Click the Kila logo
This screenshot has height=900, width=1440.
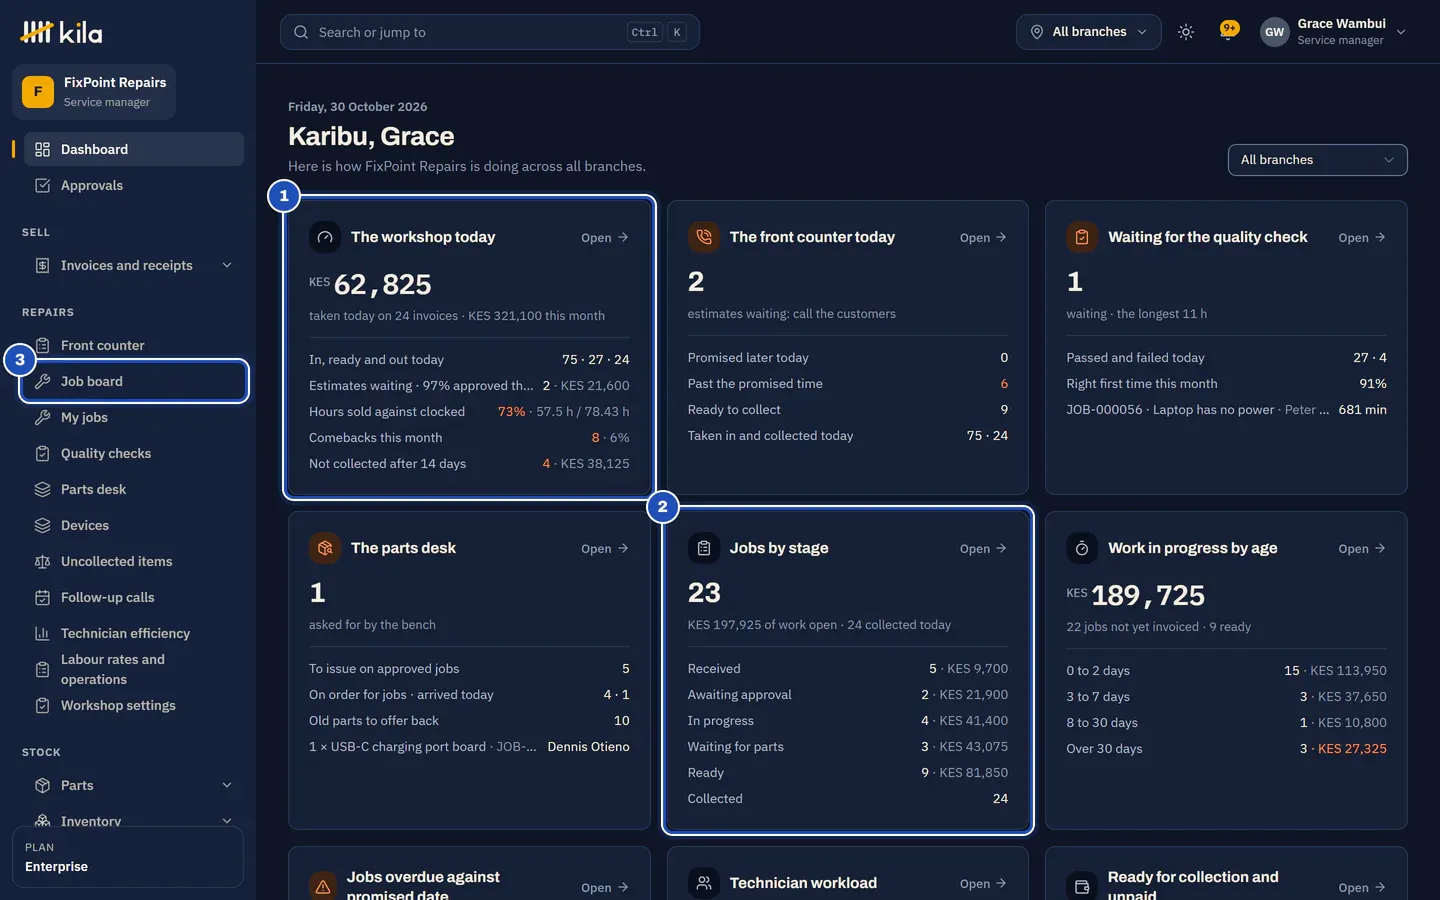[62, 32]
